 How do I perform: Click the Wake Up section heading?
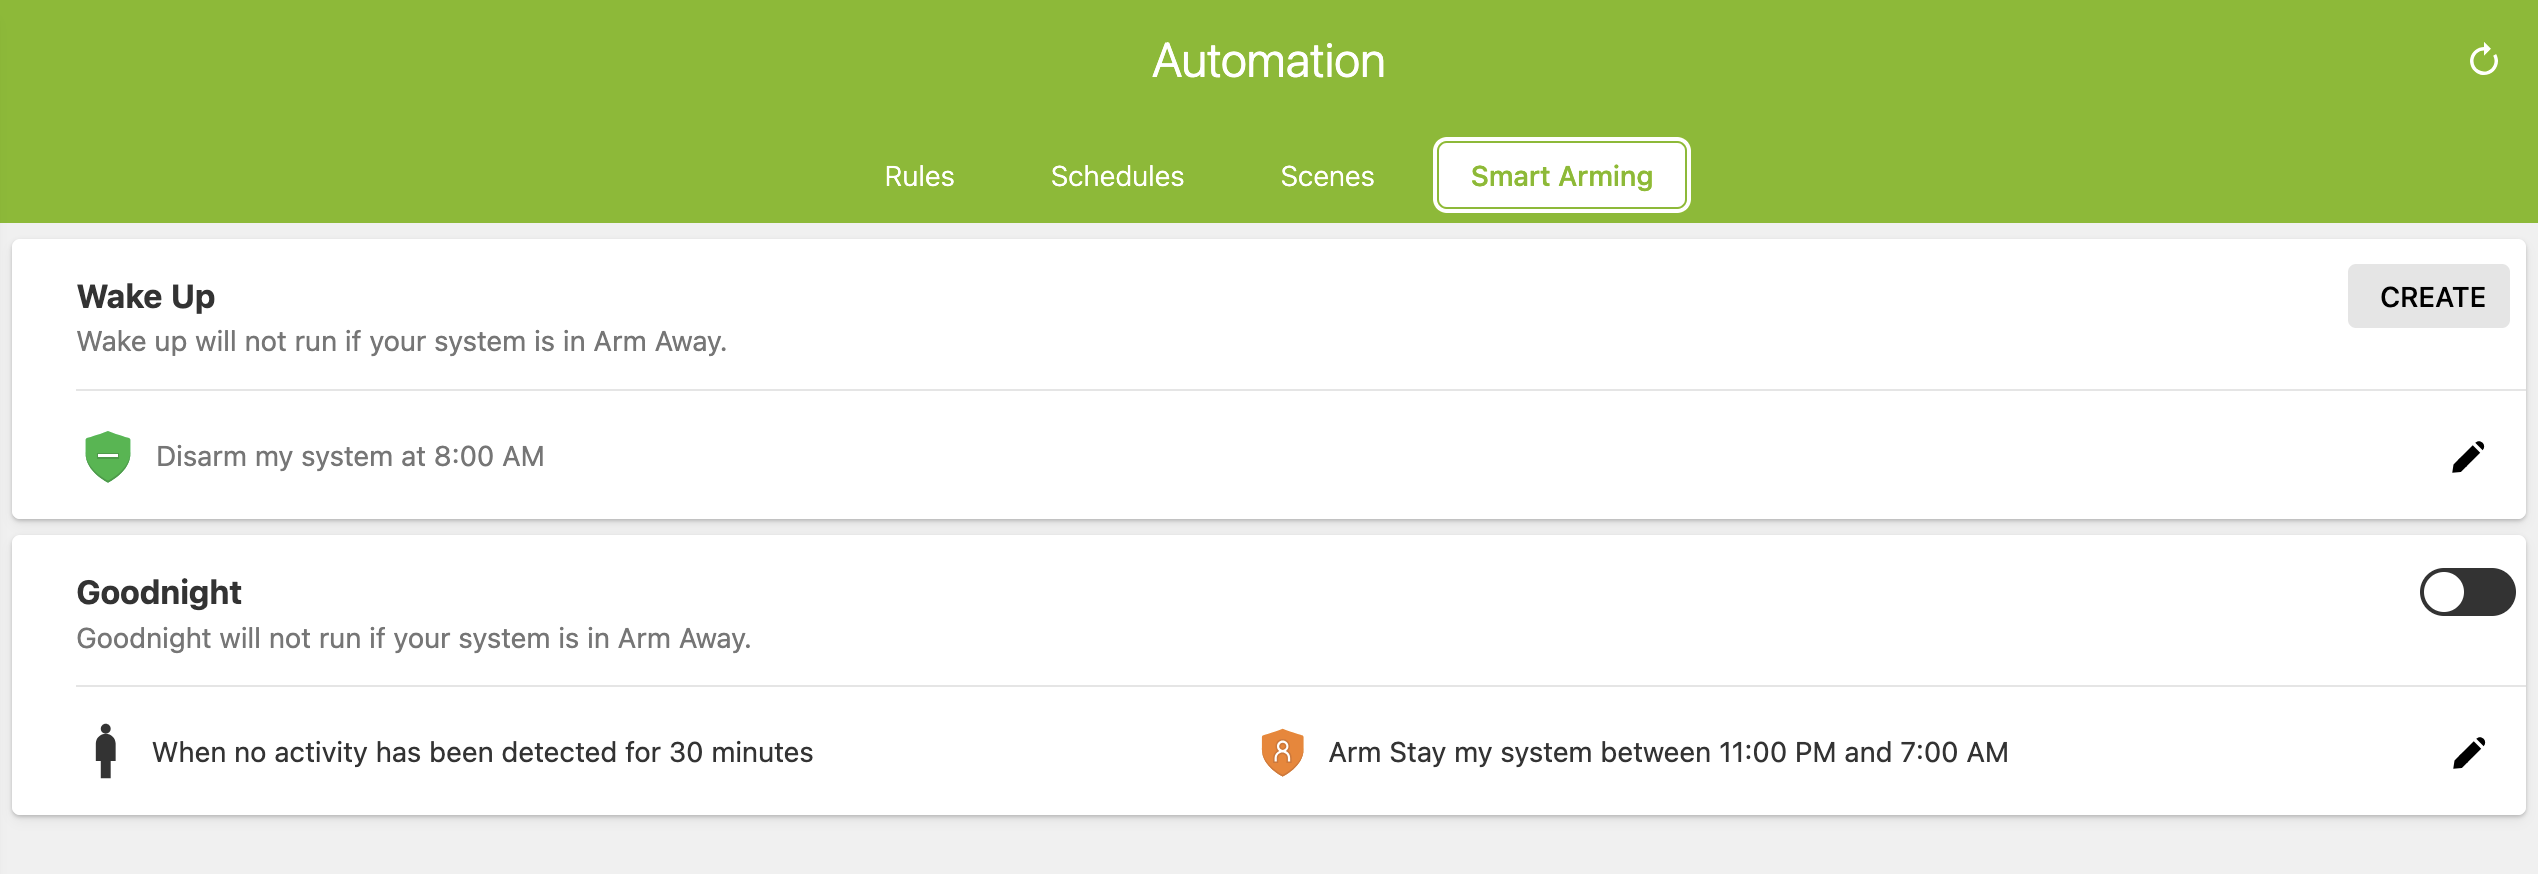click(x=146, y=297)
